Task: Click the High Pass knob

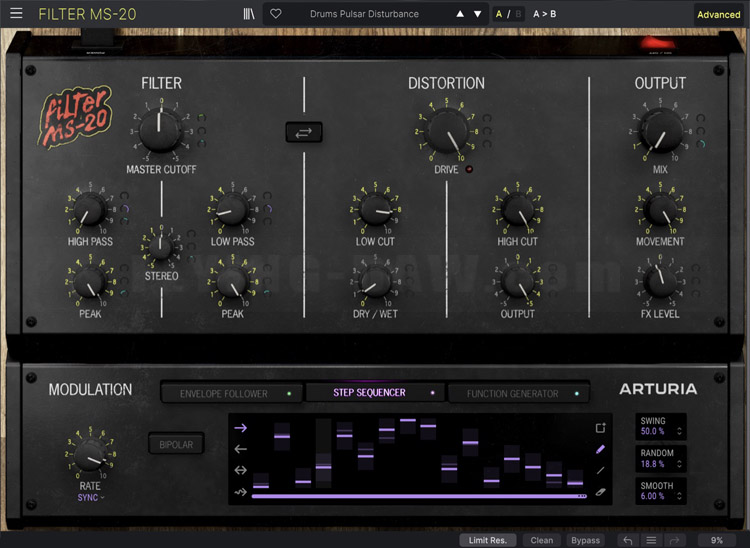Action: pyautogui.click(x=89, y=209)
